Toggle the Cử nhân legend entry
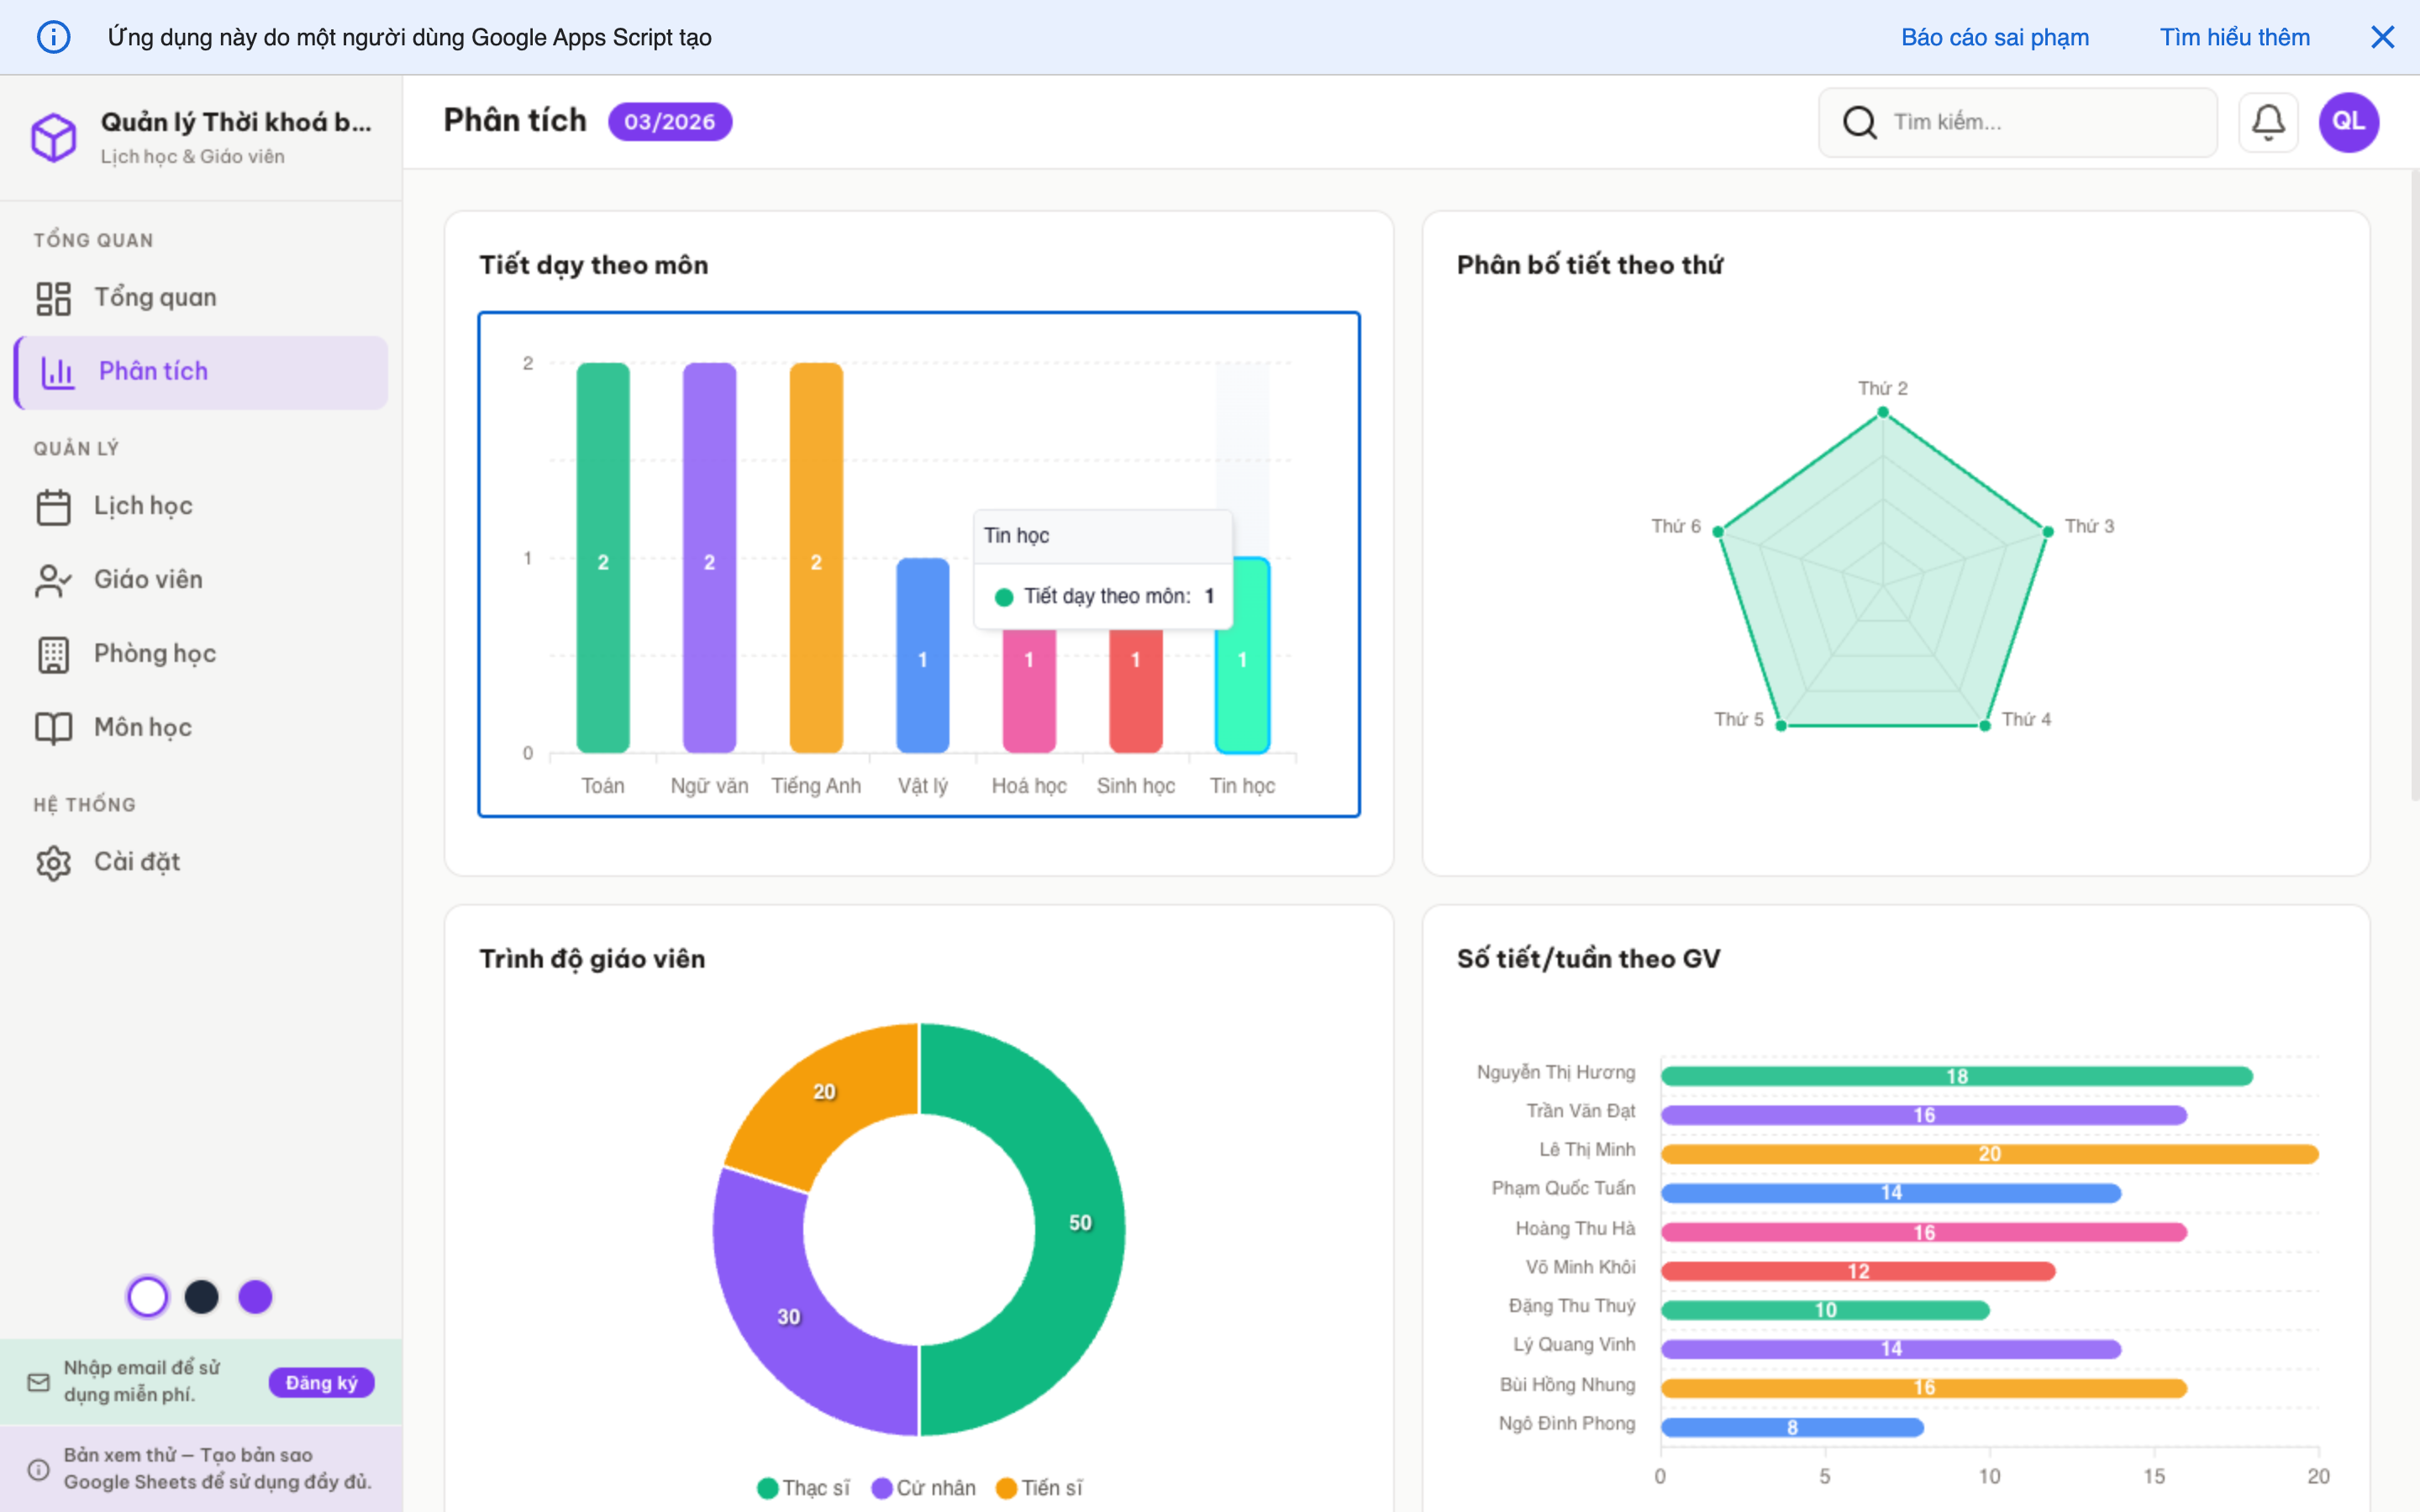Screen dimensions: 2420x1512 click(x=922, y=1487)
